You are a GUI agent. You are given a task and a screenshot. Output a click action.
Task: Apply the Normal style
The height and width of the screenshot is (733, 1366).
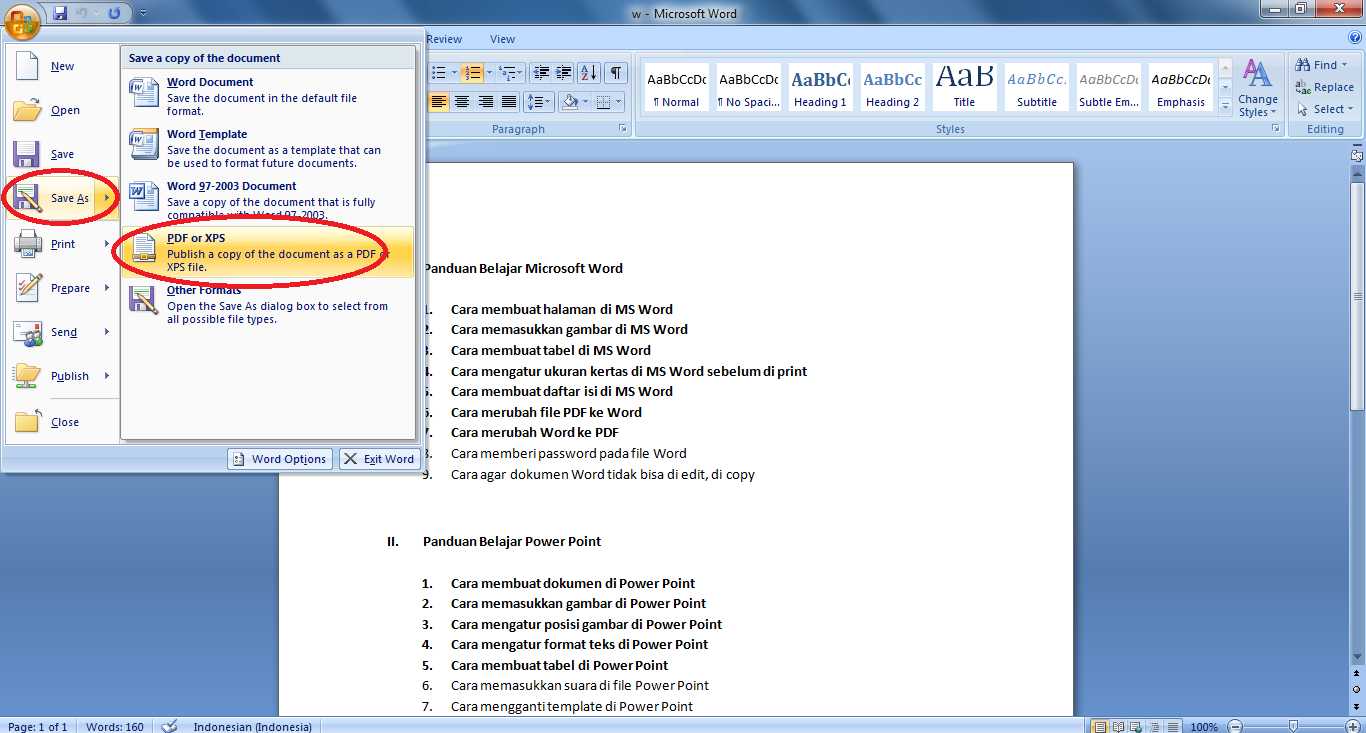[x=676, y=87]
